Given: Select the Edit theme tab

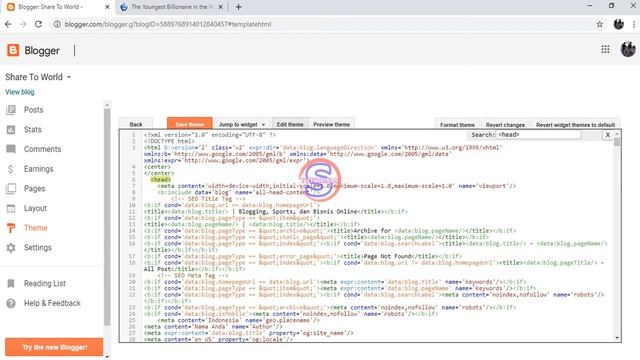Looking at the screenshot, I should click(290, 124).
